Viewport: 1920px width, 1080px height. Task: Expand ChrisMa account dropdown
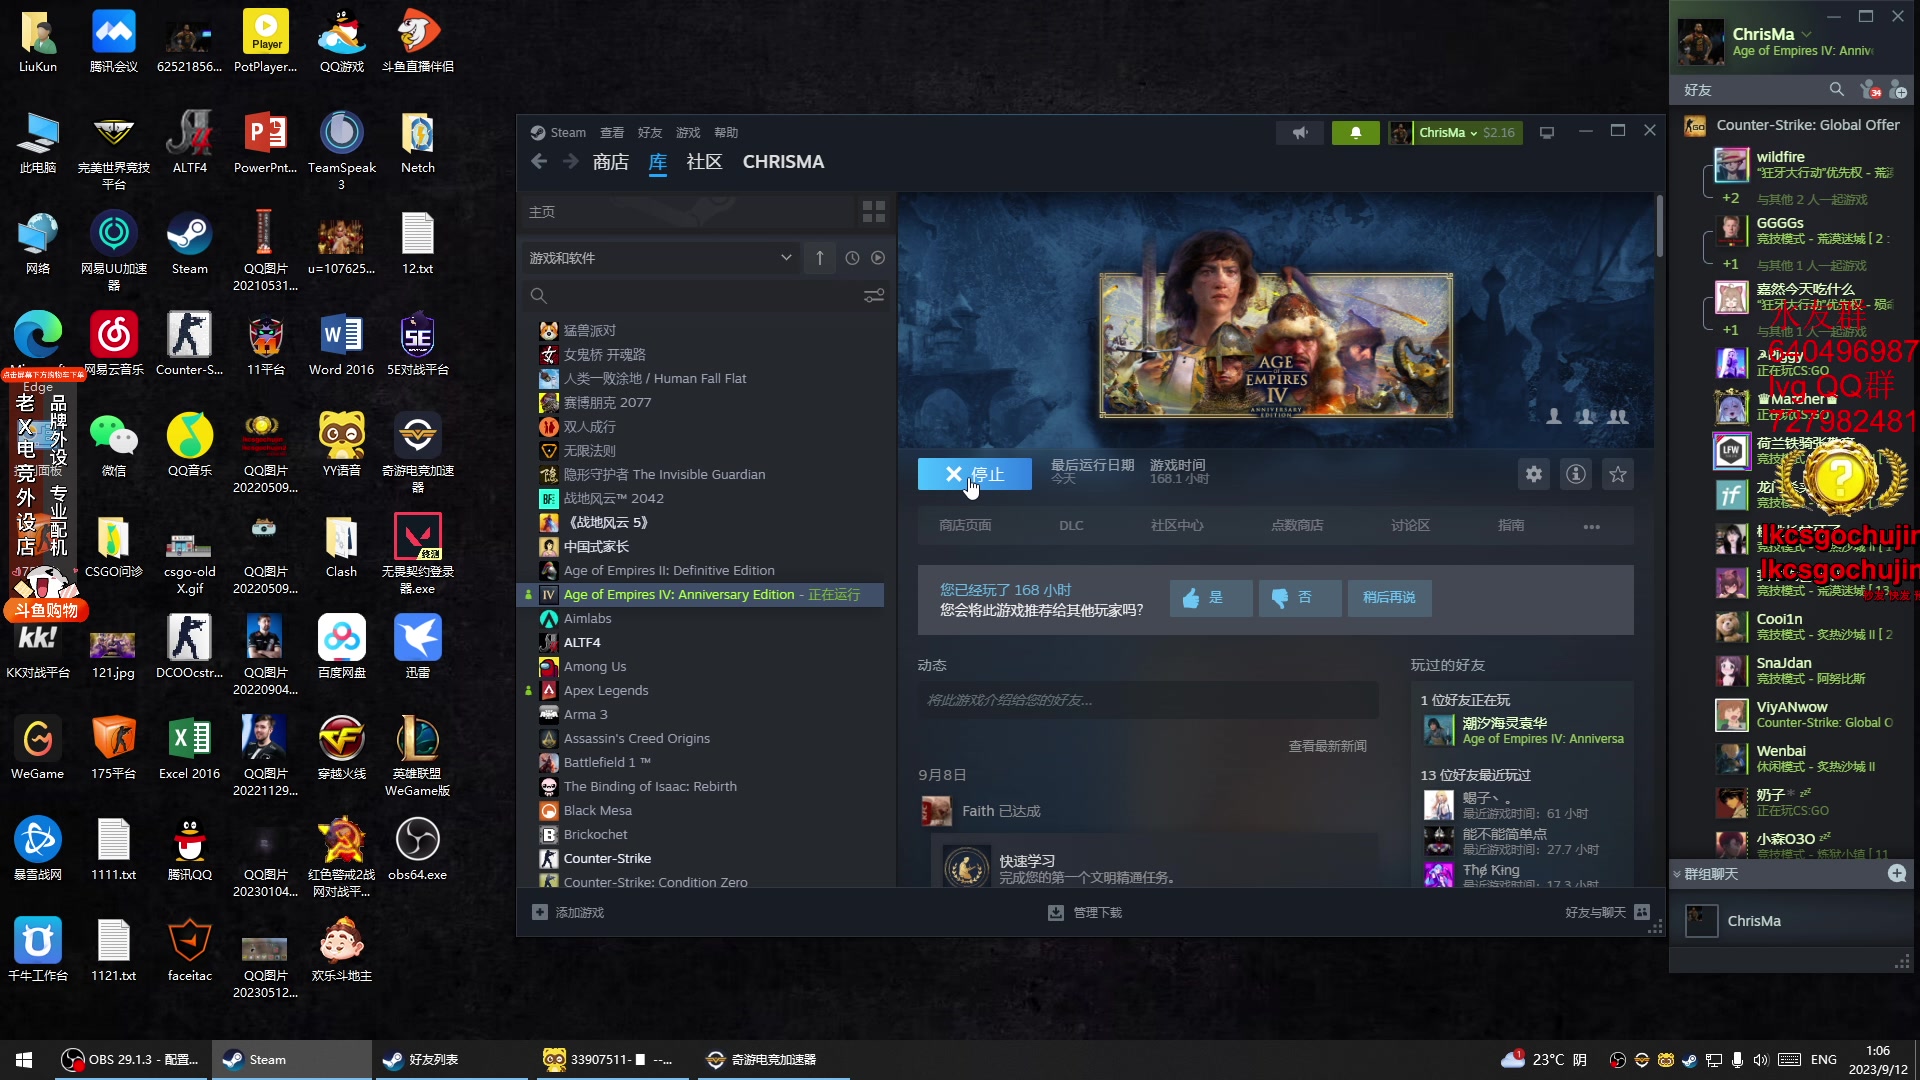click(1456, 132)
